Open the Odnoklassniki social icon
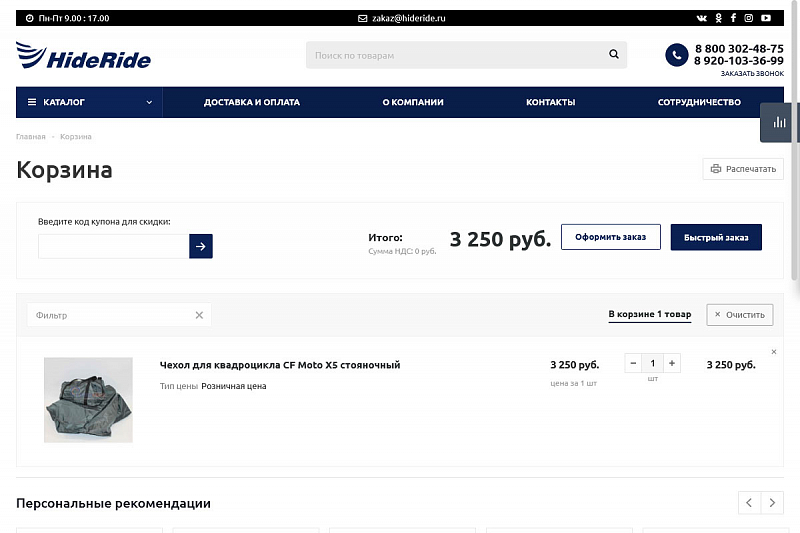 click(x=718, y=18)
